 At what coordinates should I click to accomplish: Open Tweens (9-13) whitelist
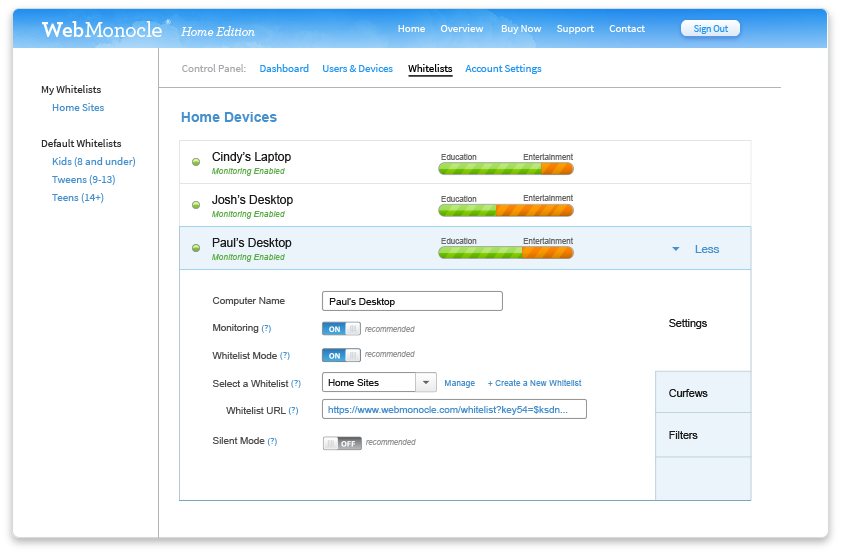(x=84, y=180)
